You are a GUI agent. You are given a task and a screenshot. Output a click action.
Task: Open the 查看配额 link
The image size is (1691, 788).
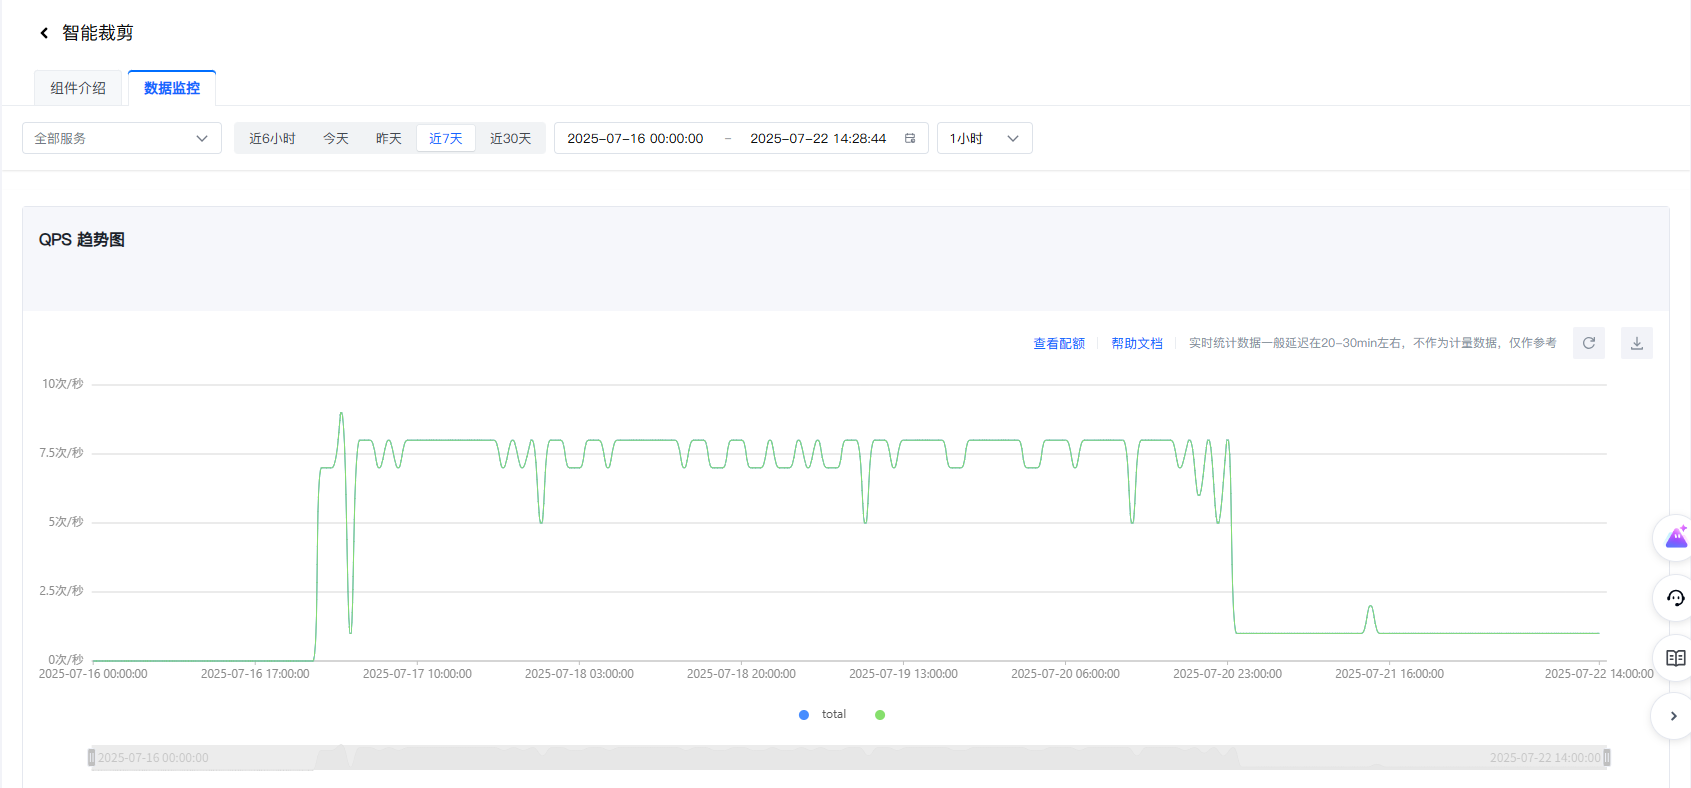click(x=1059, y=343)
